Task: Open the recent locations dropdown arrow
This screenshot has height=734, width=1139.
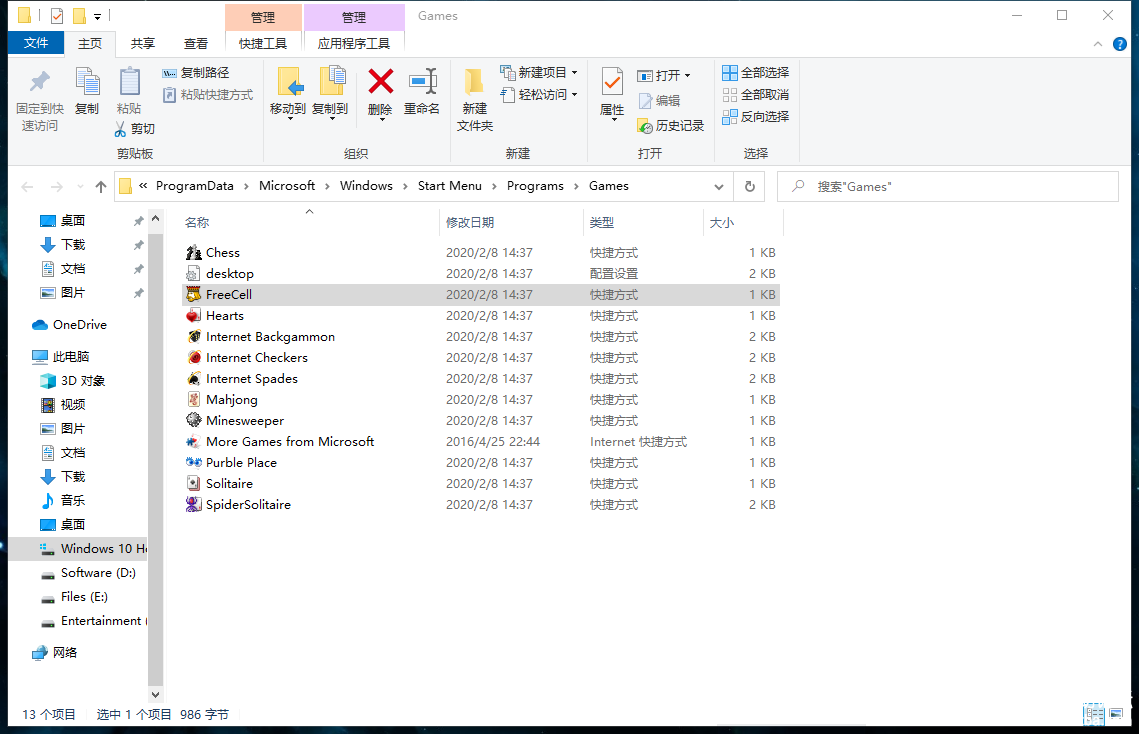Action: click(80, 187)
